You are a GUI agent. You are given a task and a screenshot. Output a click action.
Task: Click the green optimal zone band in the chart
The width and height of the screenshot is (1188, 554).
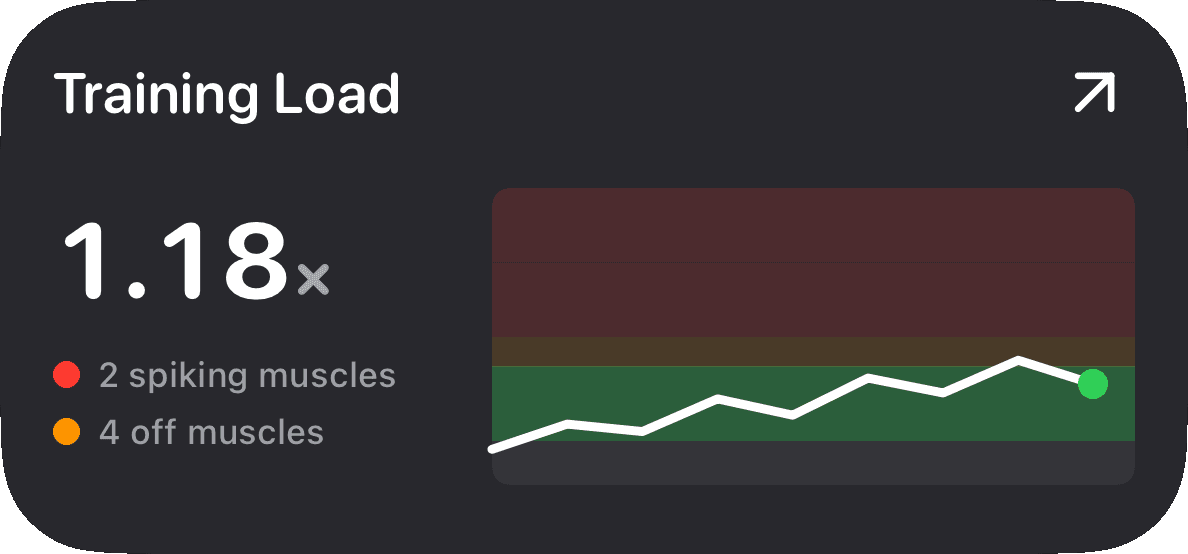click(x=813, y=403)
